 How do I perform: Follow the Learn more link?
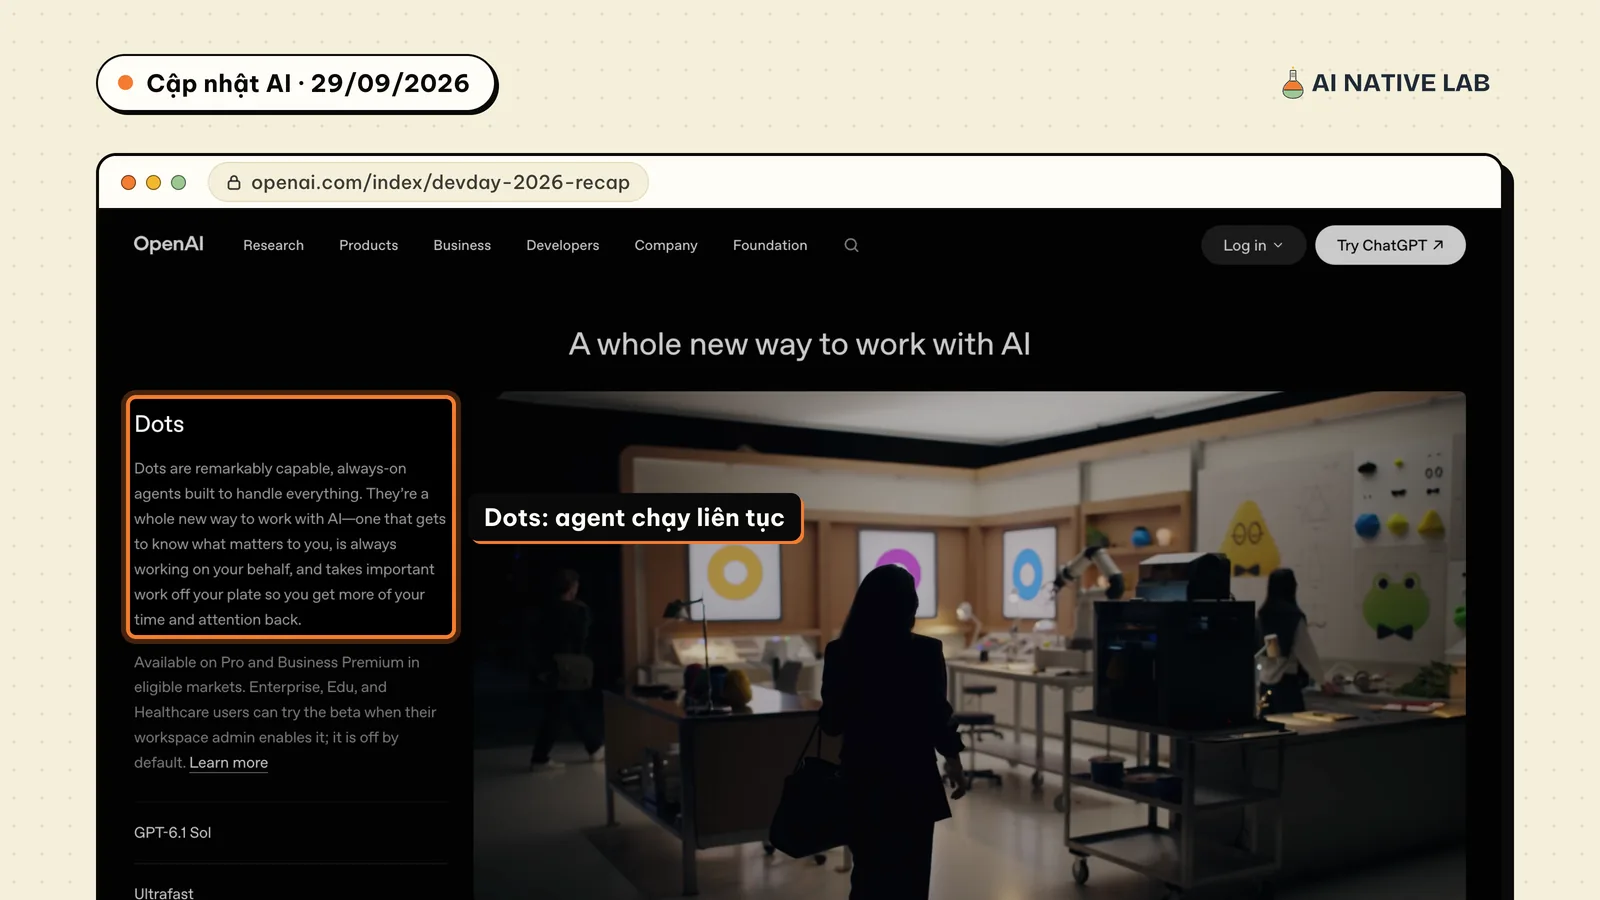[229, 762]
